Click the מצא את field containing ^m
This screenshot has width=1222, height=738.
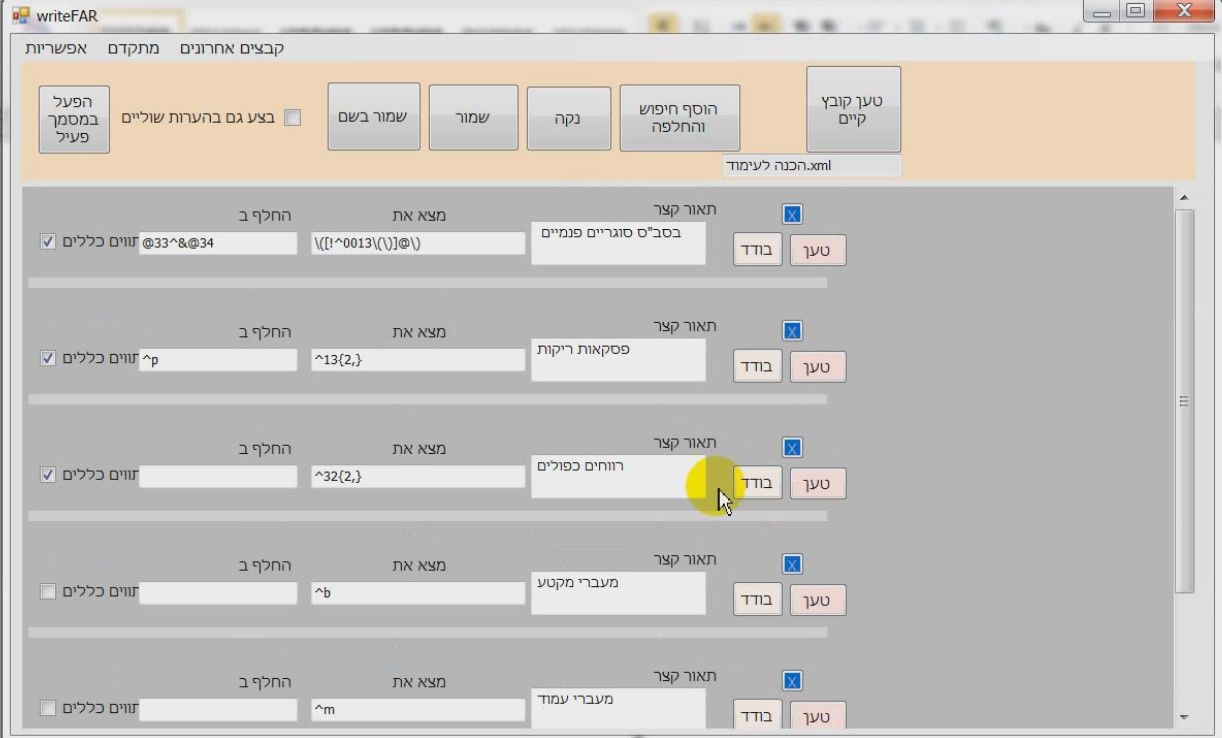418,710
